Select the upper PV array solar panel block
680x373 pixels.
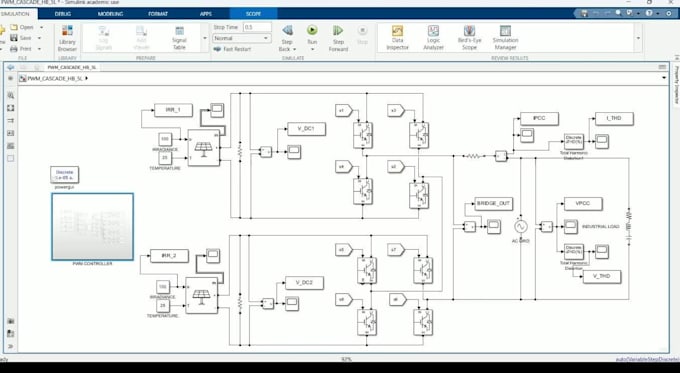[204, 147]
